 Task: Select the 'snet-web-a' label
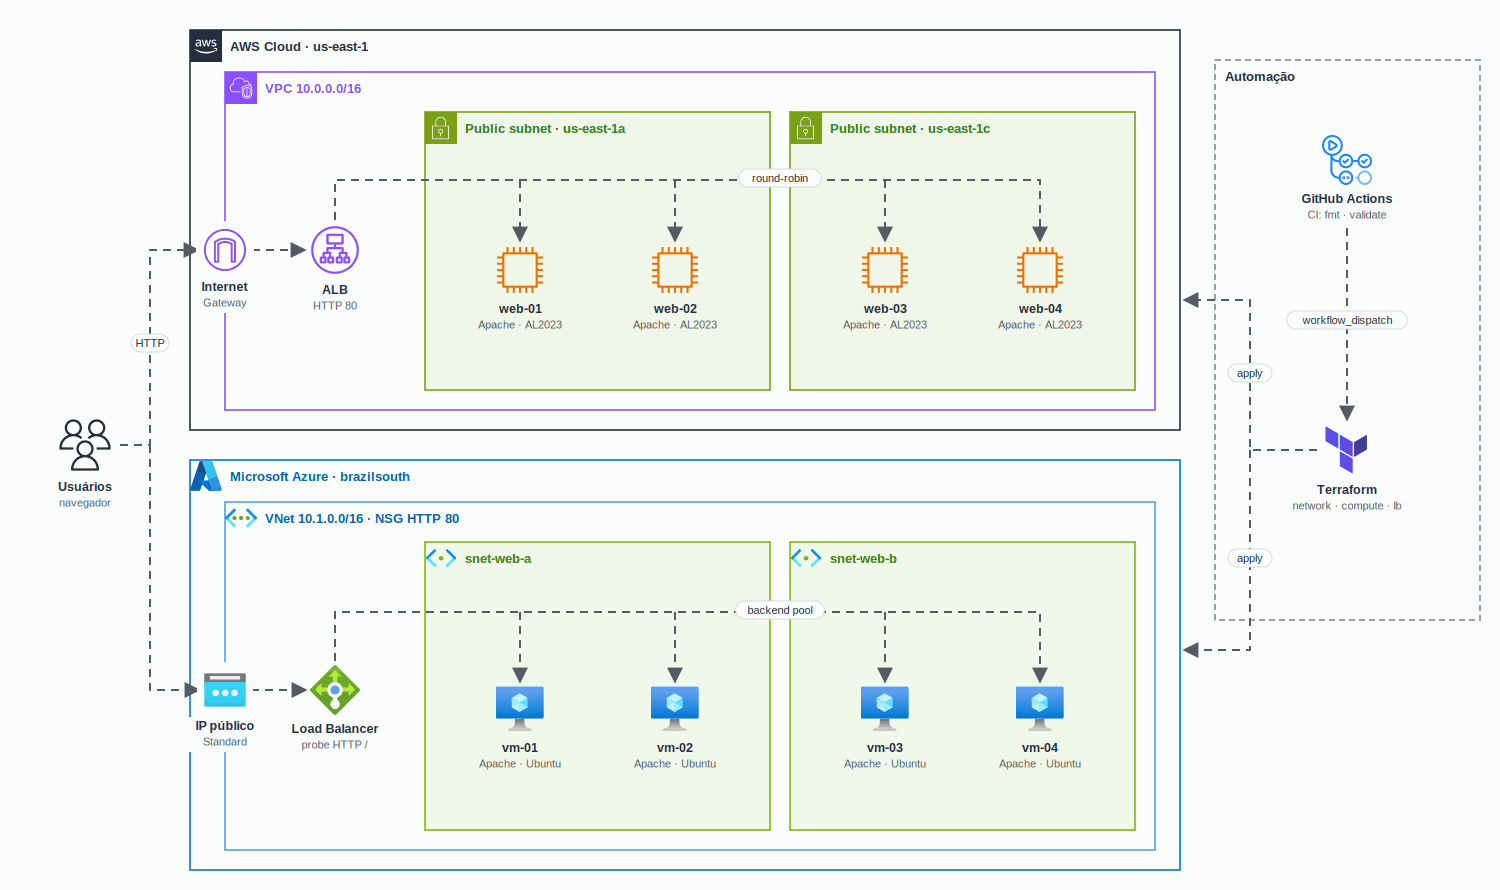(498, 558)
